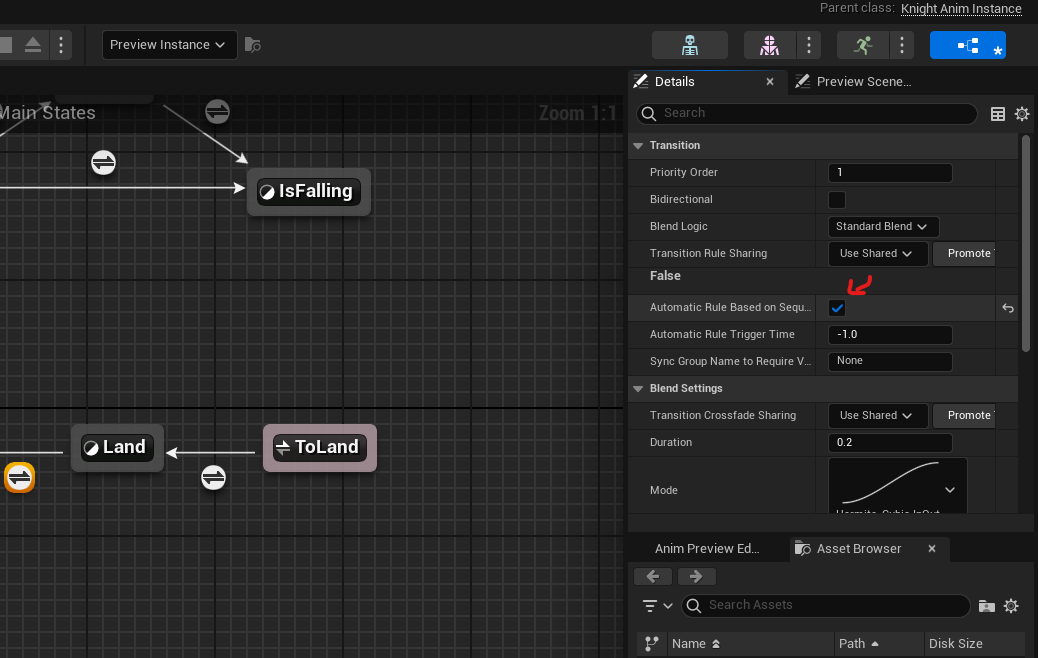Switch to Anim Preview Editor tab
Screen dimensions: 1038x658
707,549
